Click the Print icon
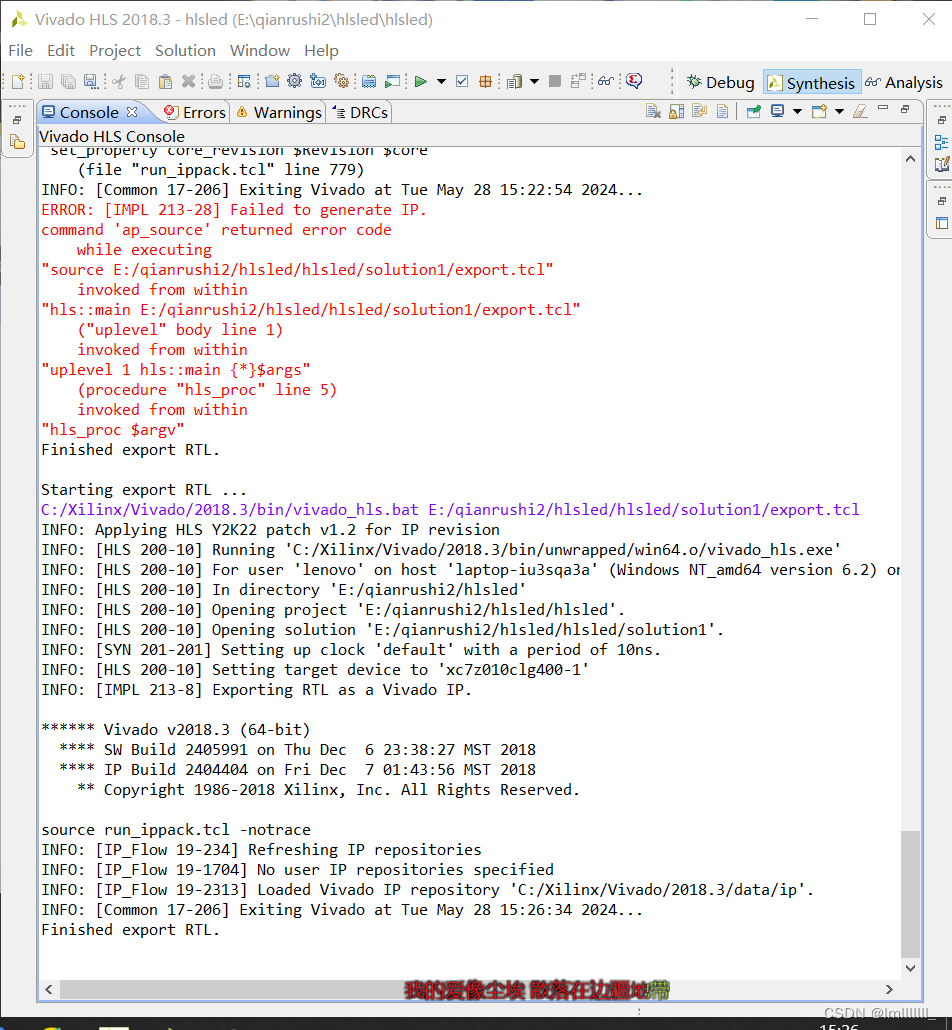 click(x=215, y=81)
